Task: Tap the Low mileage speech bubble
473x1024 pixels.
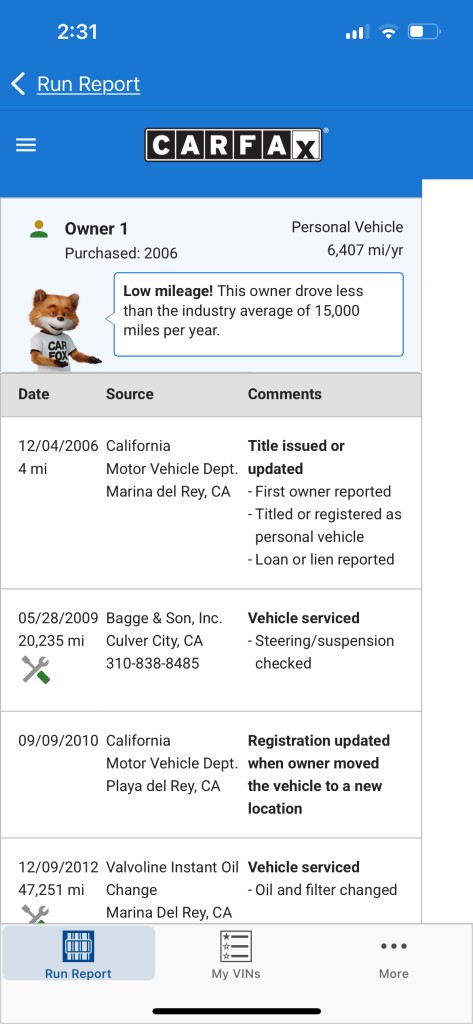Action: (x=259, y=314)
